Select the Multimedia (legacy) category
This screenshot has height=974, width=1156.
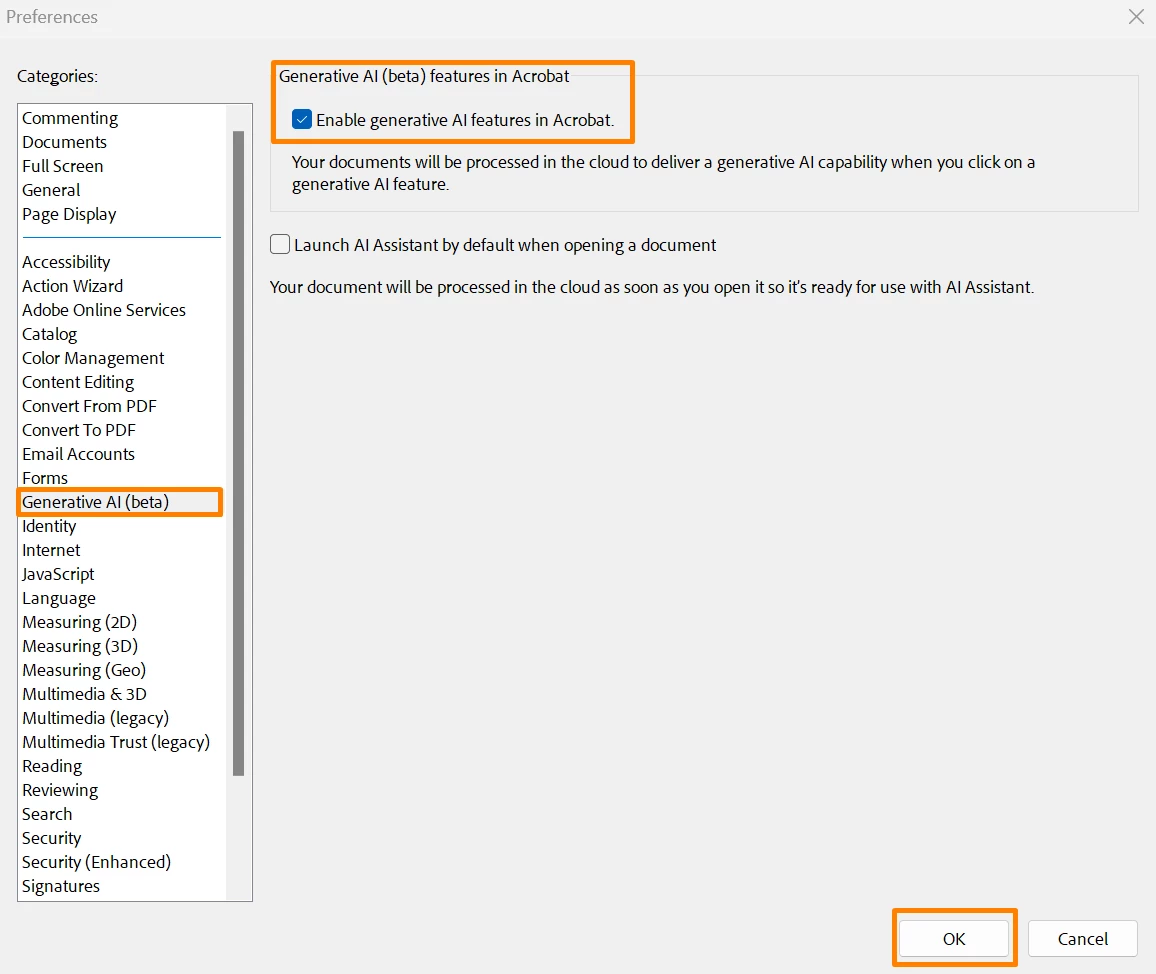(x=96, y=718)
